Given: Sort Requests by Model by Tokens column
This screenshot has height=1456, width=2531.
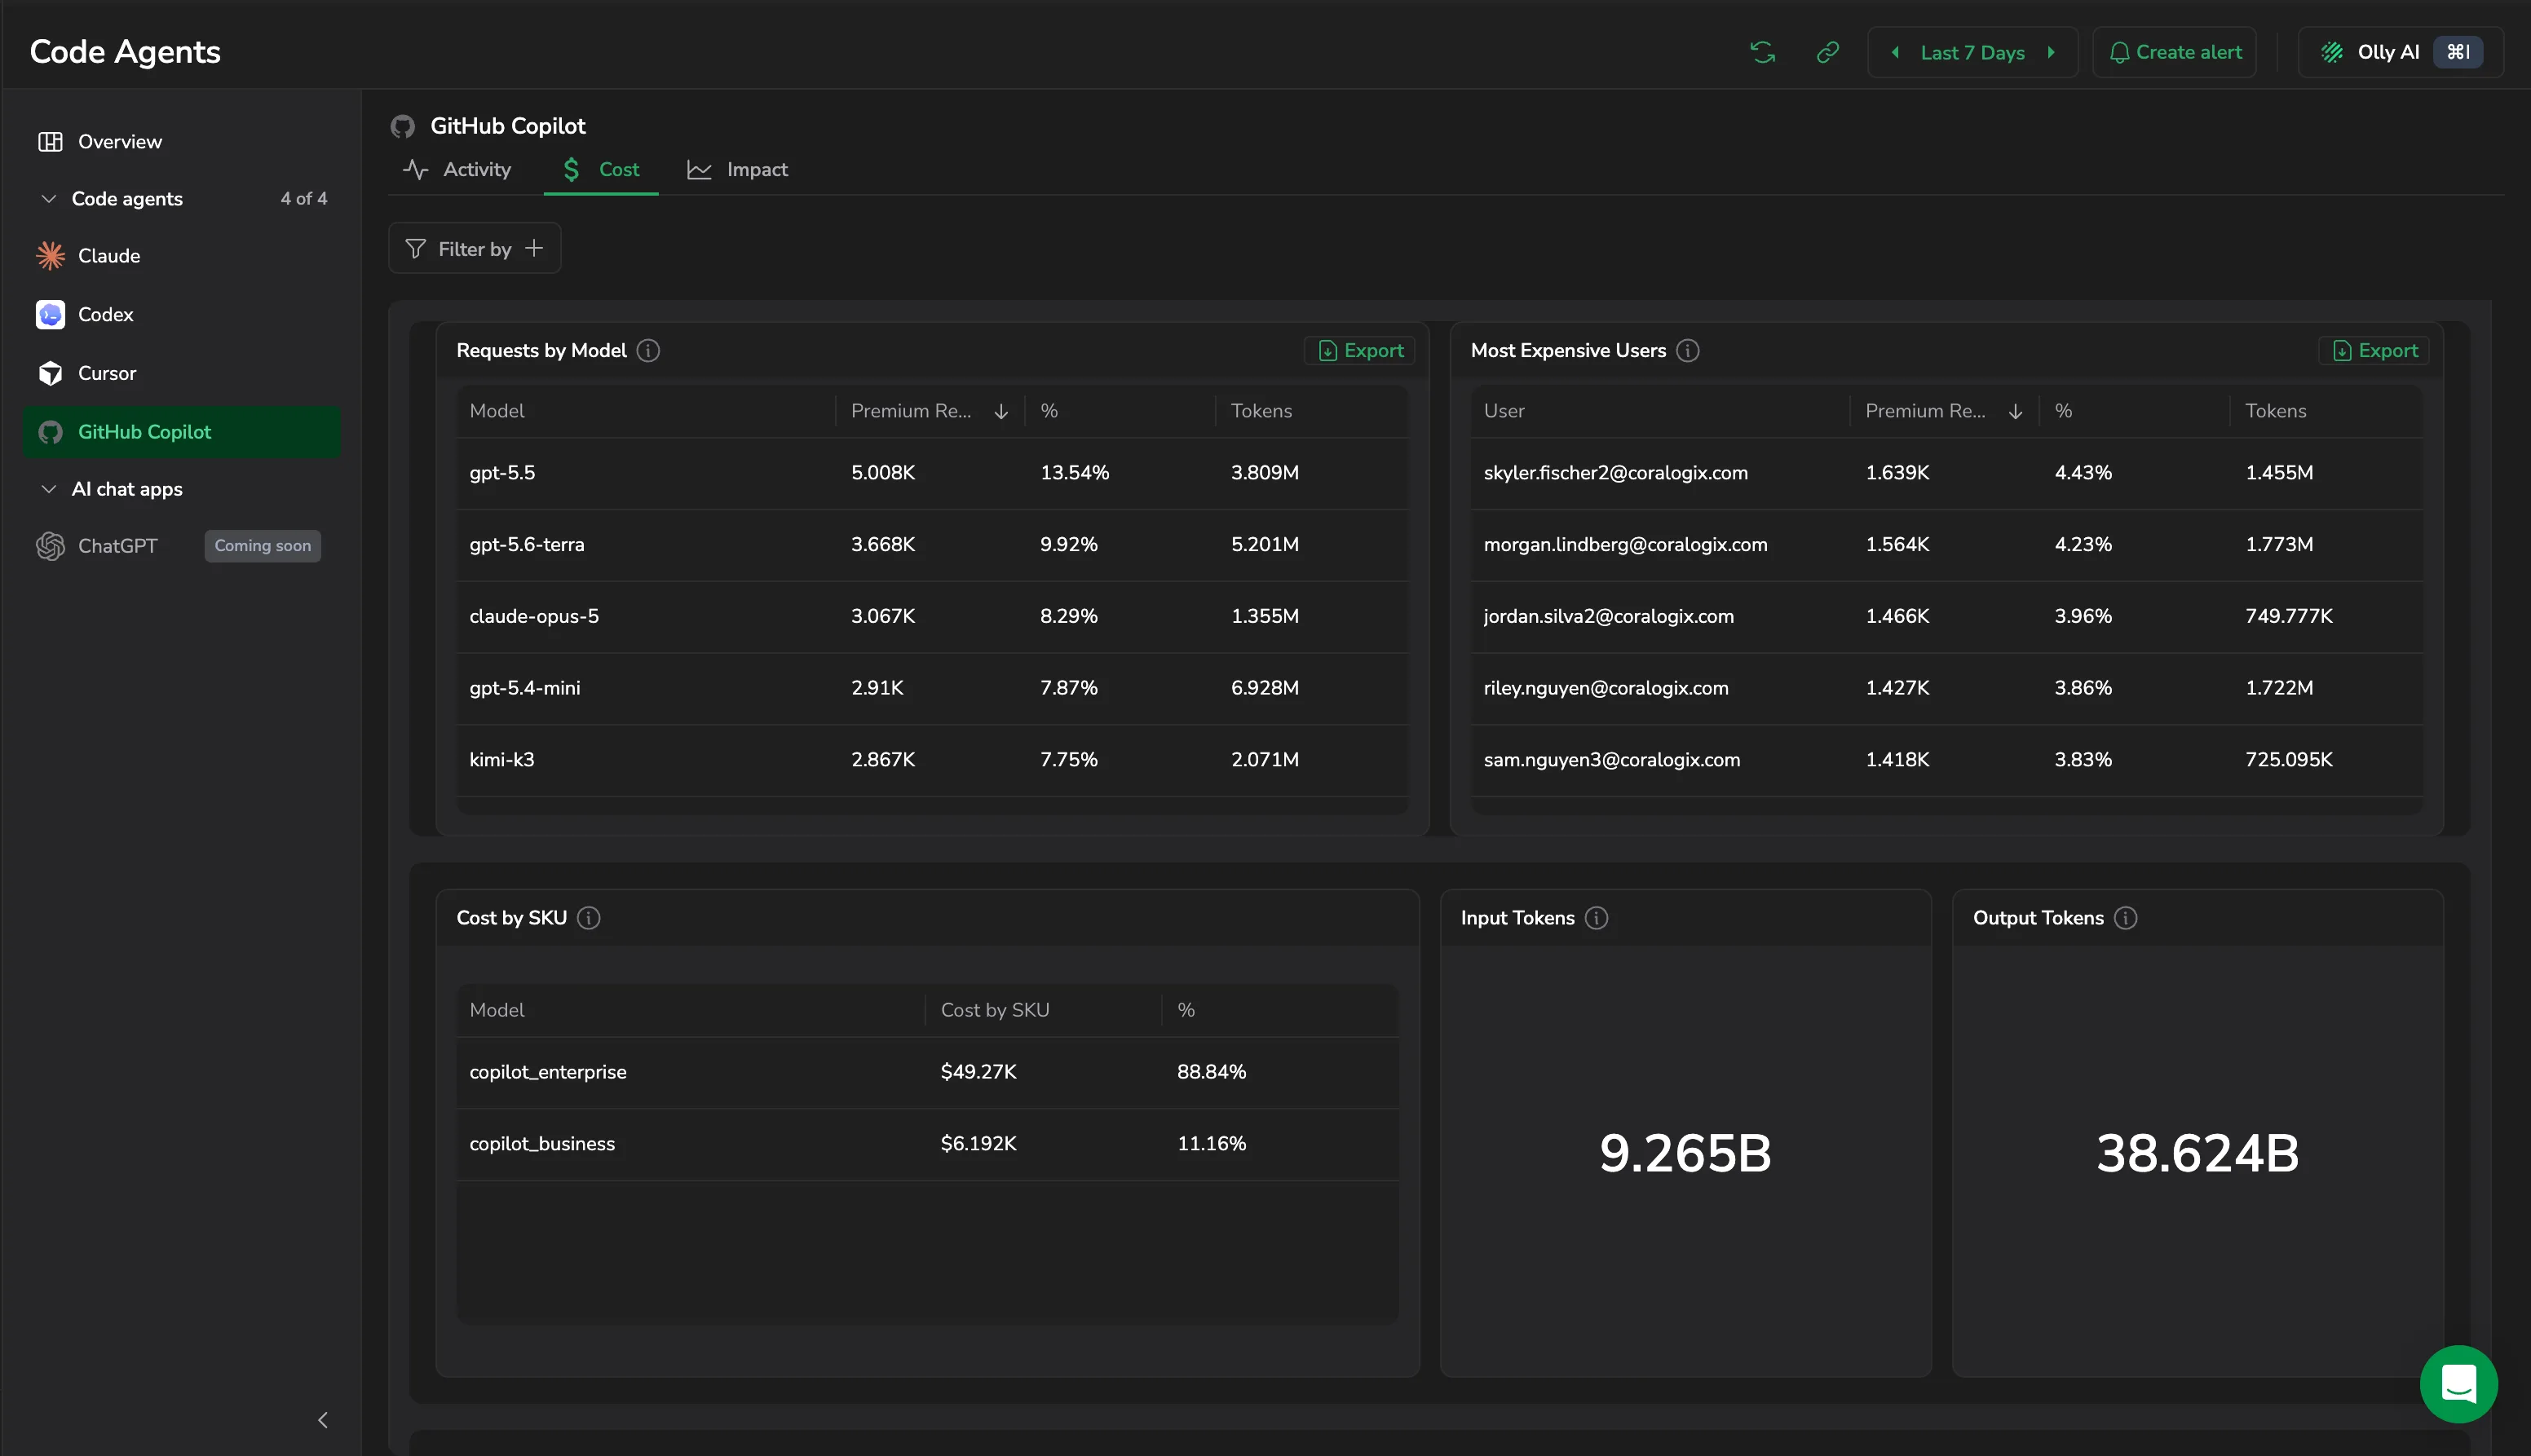Looking at the screenshot, I should (x=1261, y=411).
